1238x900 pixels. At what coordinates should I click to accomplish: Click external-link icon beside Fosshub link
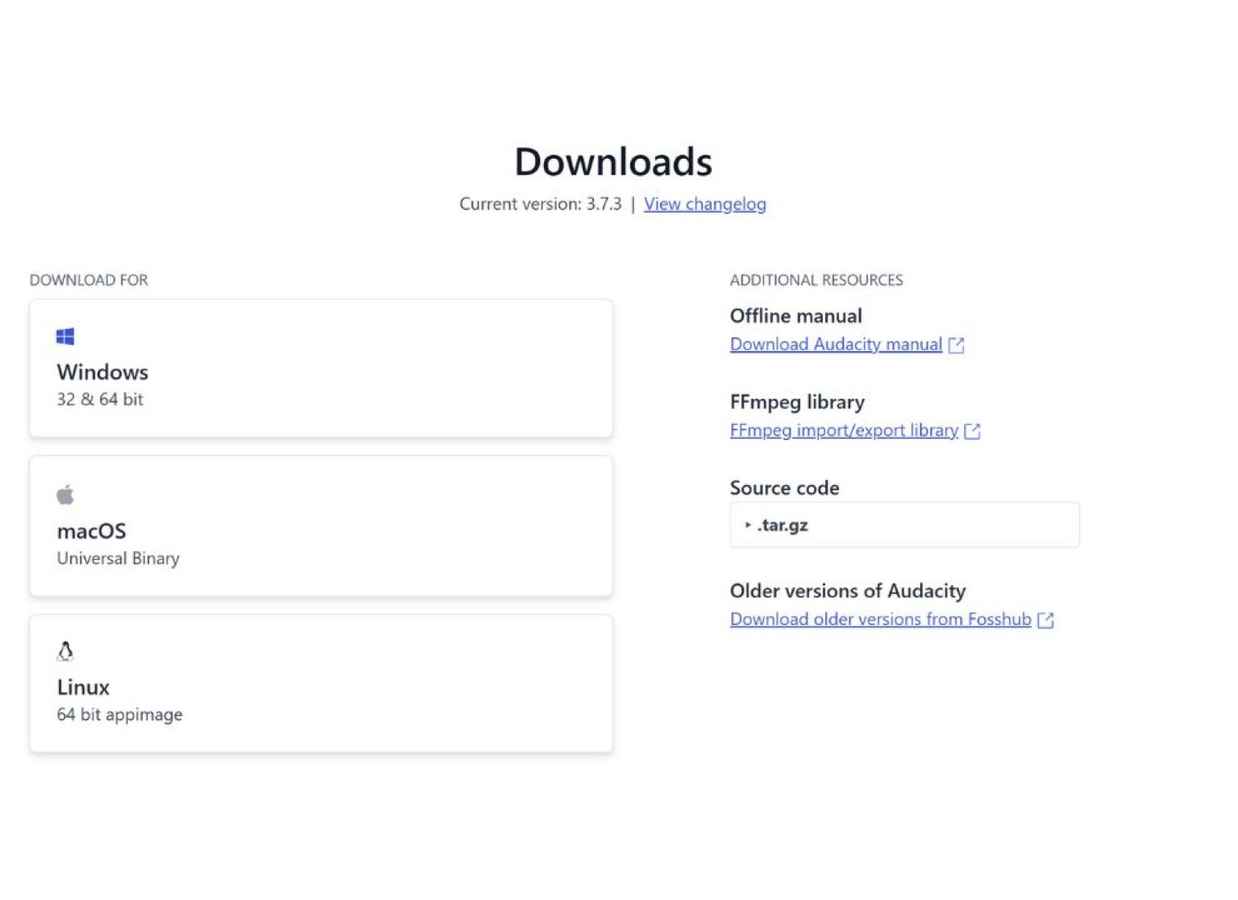coord(1046,620)
